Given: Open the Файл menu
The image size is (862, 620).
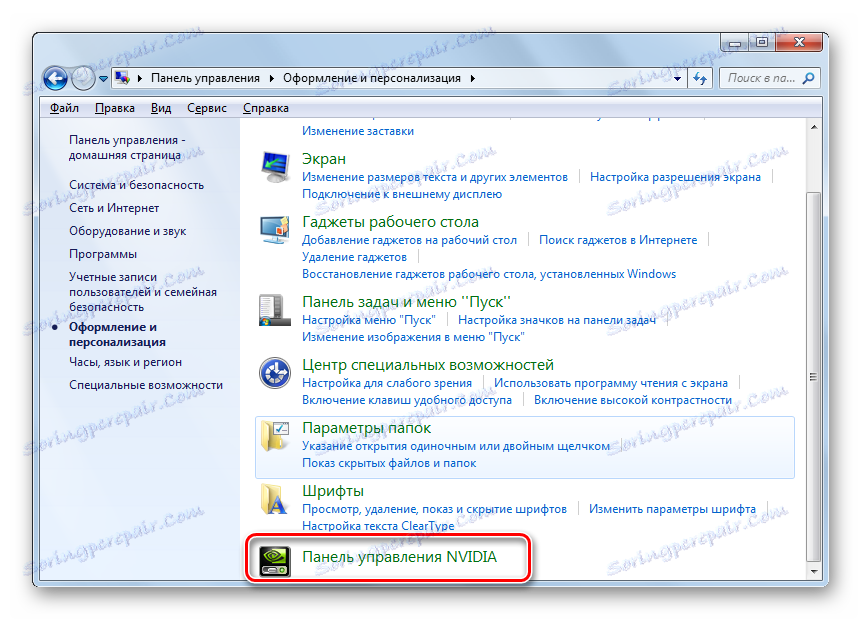Looking at the screenshot, I should coord(64,108).
